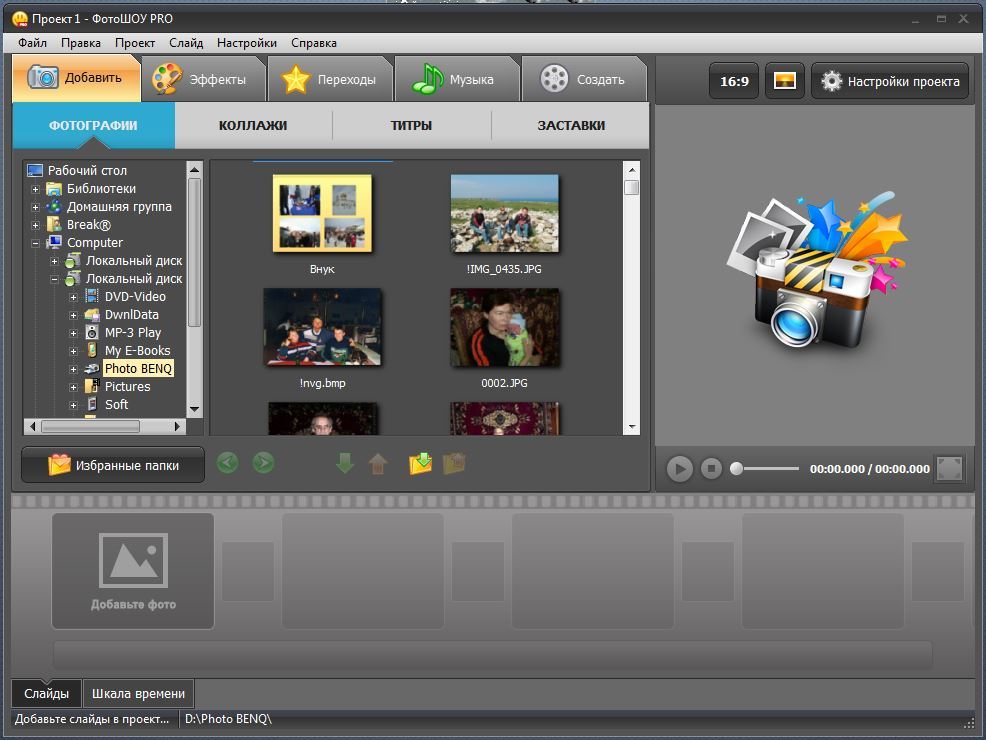Screen dimensions: 986x740
Task: Toggle the 16:9 aspect ratio button
Action: point(734,81)
